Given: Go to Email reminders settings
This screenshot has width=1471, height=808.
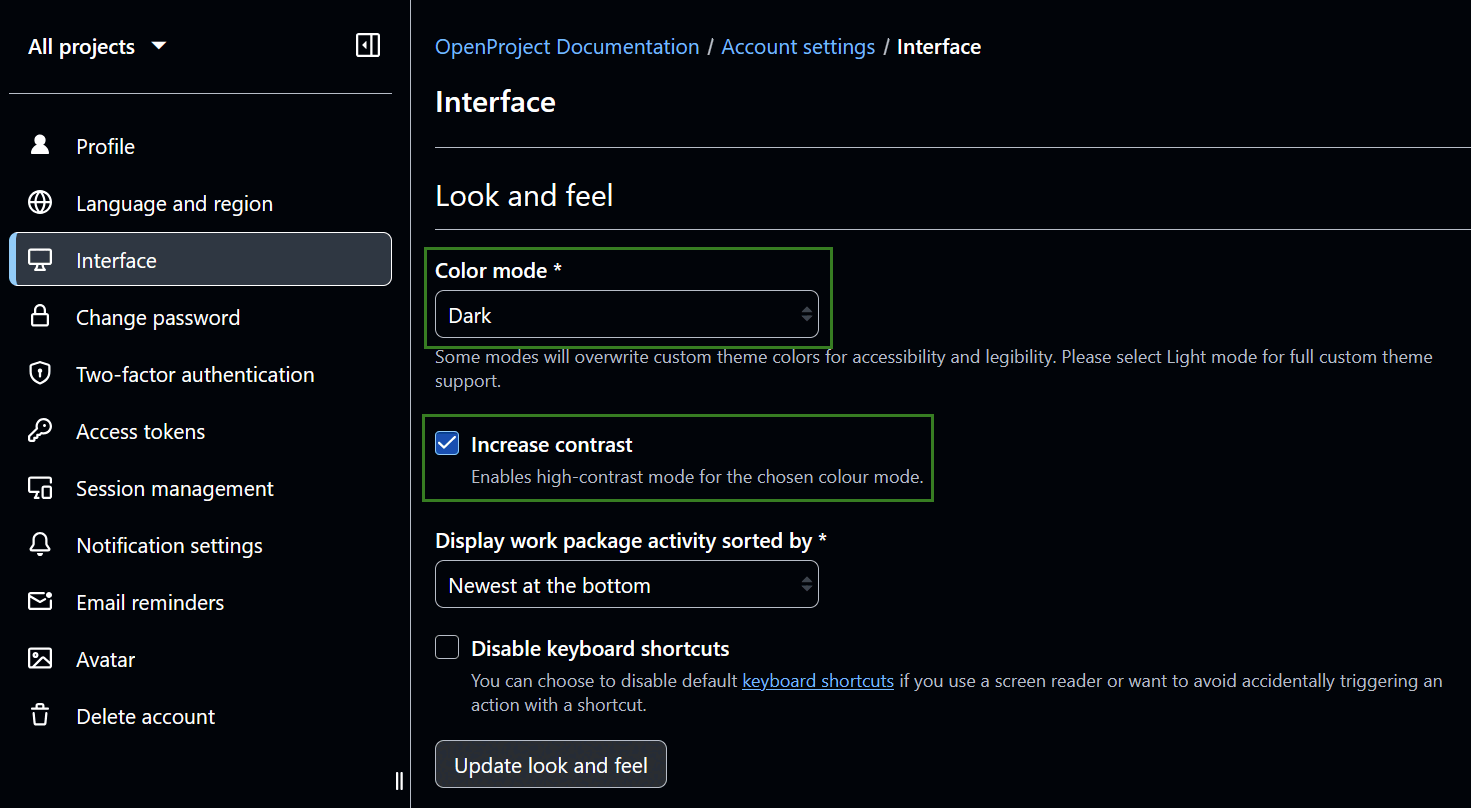Looking at the screenshot, I should [x=150, y=602].
